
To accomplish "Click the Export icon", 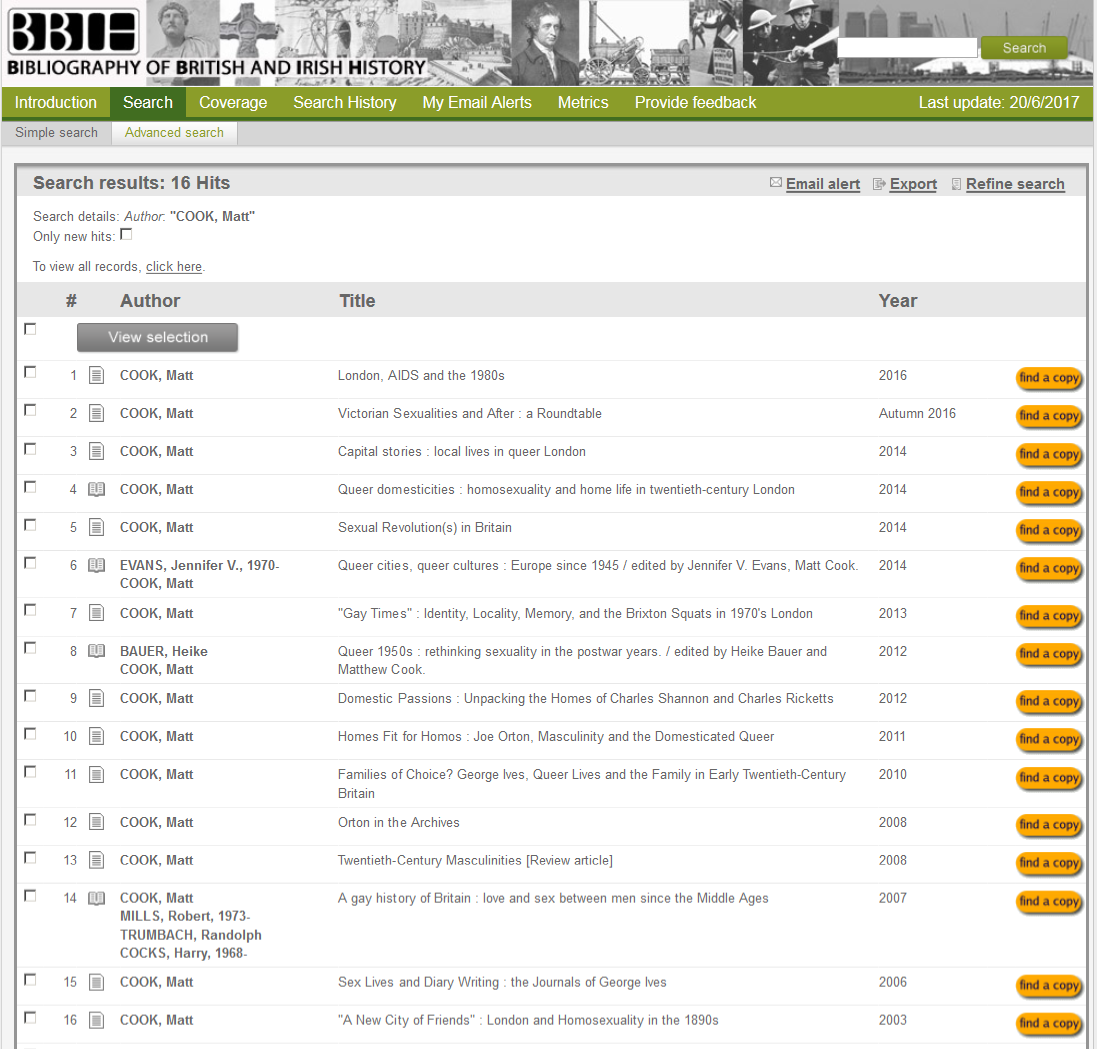I will pyautogui.click(x=879, y=184).
